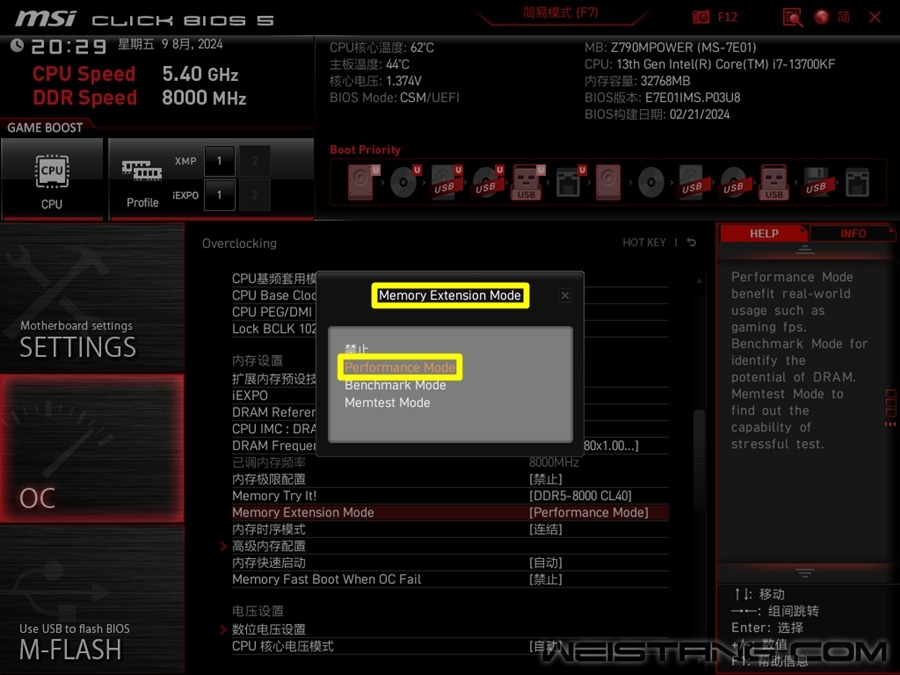Select the UEFI CD/DVD boot device icon

point(405,182)
